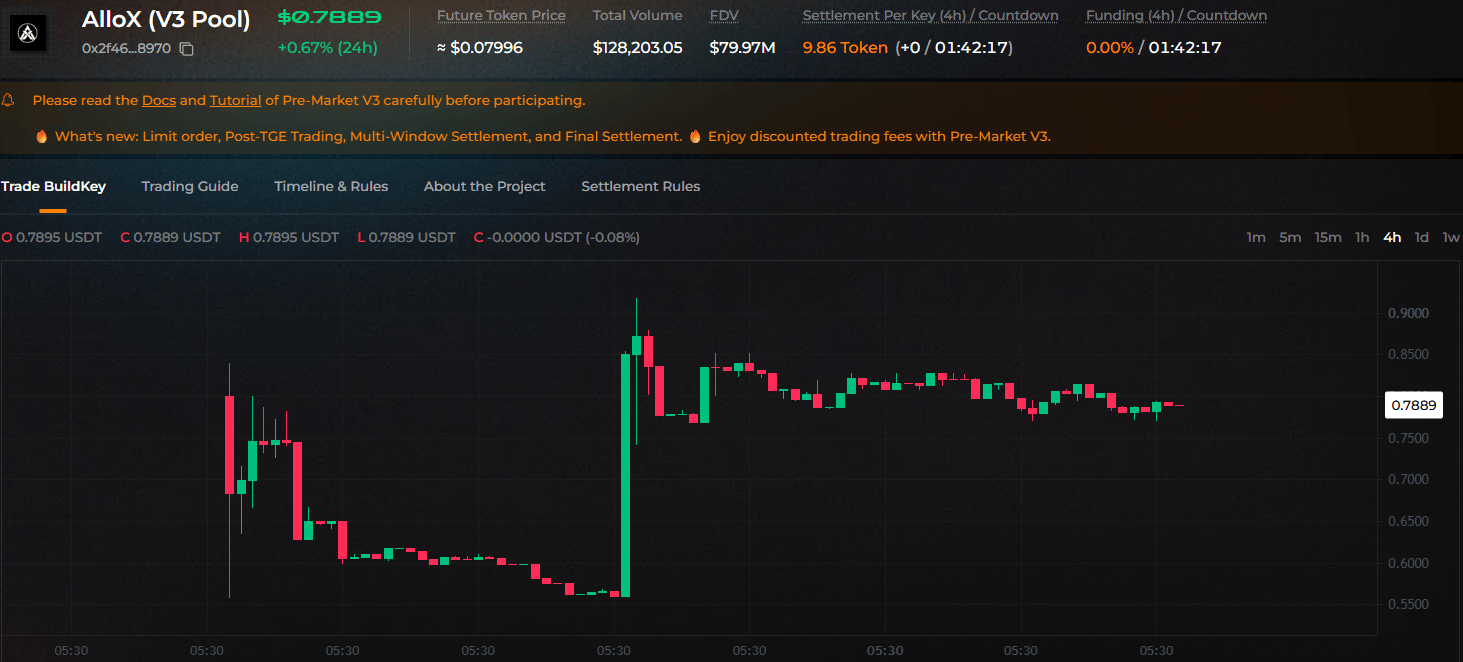Open the Tutorial link
1463x662 pixels.
click(236, 100)
